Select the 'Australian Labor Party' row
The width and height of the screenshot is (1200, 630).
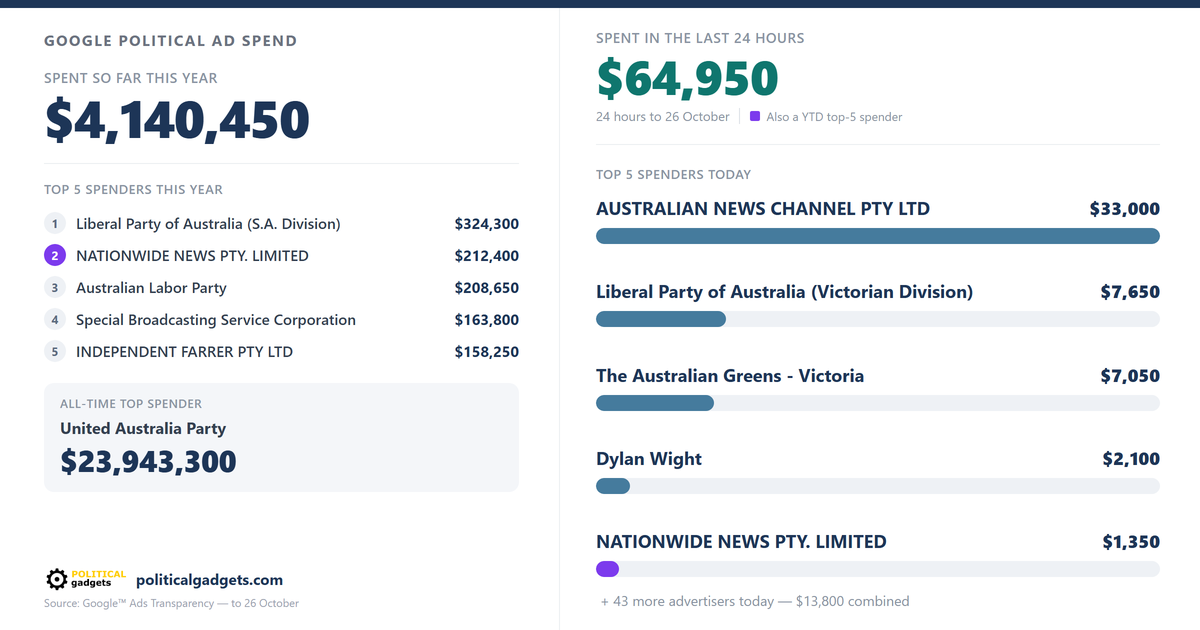tap(281, 288)
